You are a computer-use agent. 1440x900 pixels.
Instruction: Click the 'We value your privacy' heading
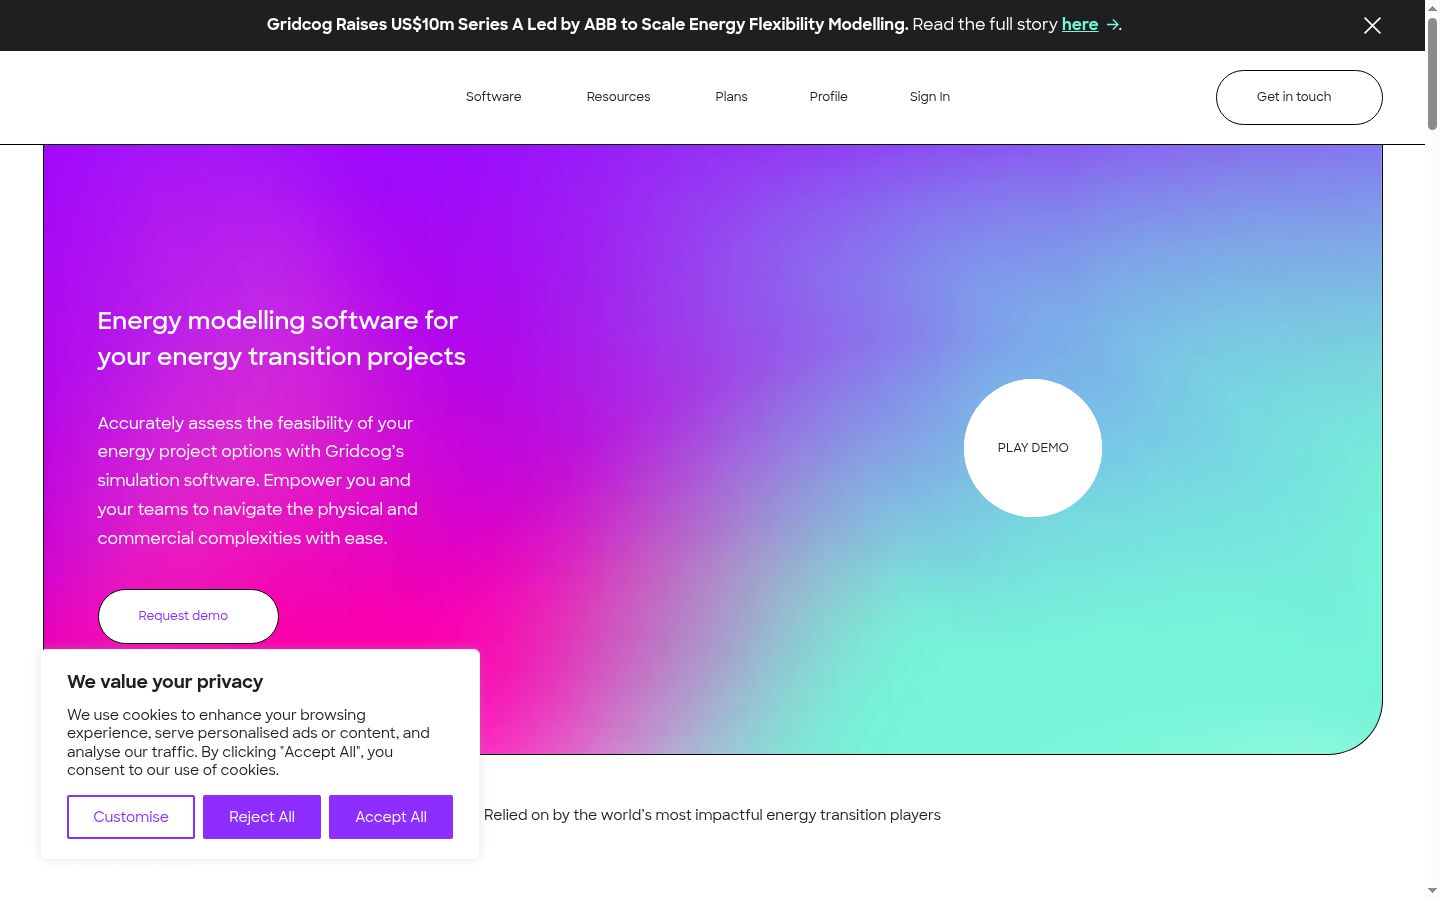pyautogui.click(x=165, y=682)
